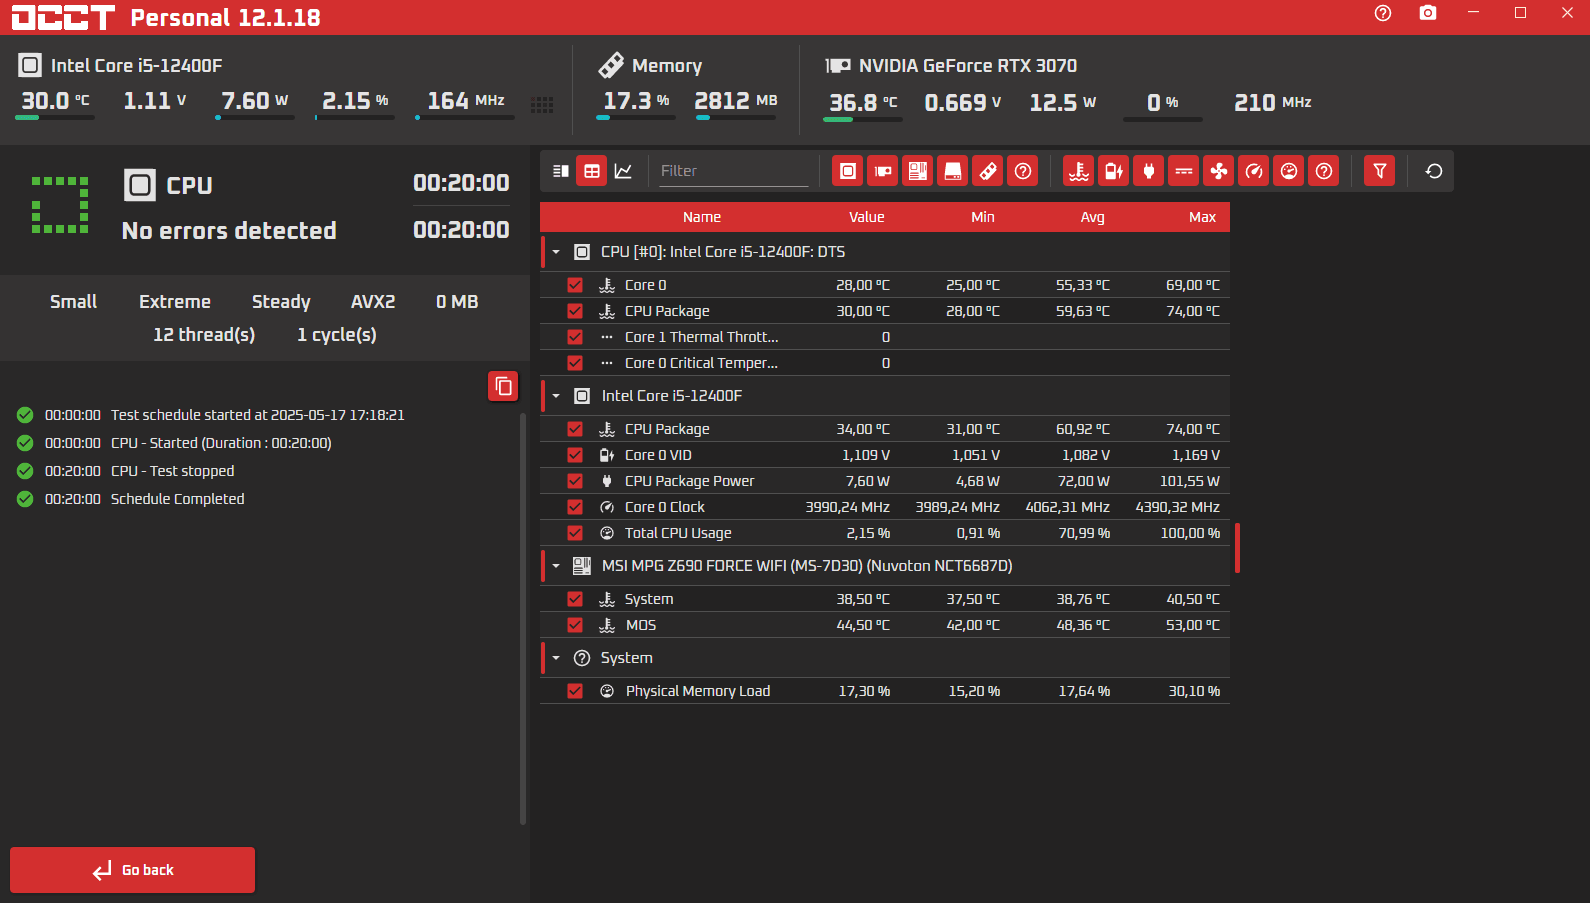Toggle fan speed readings filter icon
Screen dimensions: 1590x903
pos(1218,171)
